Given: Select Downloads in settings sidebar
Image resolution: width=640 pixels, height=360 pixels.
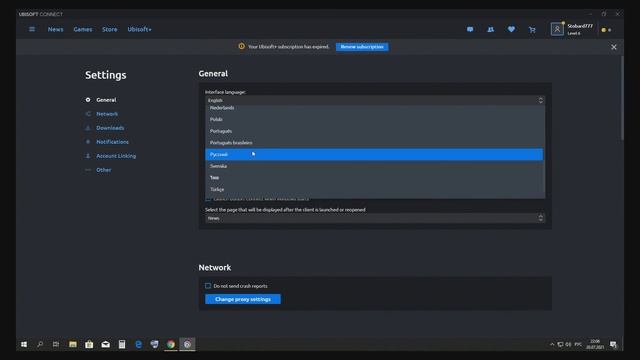Looking at the screenshot, I should point(110,128).
